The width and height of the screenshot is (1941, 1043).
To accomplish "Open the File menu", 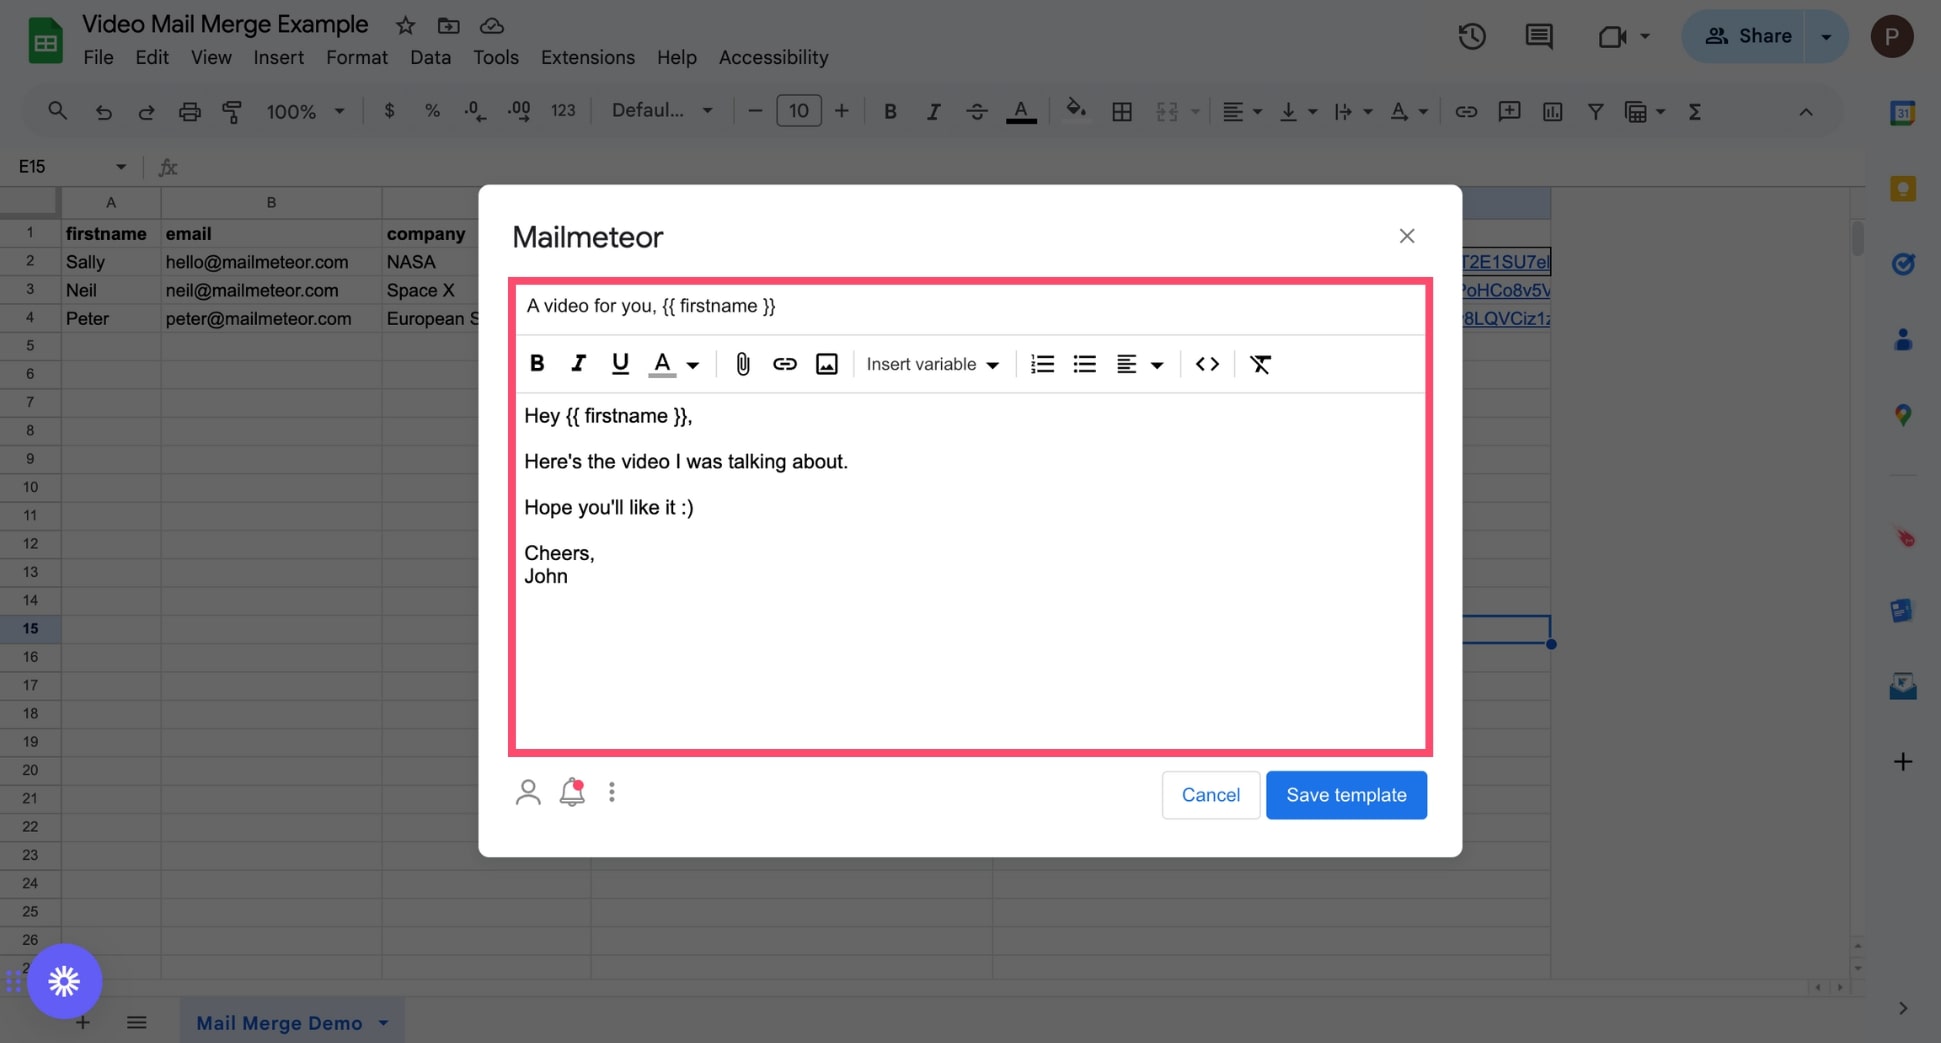I will pyautogui.click(x=98, y=58).
